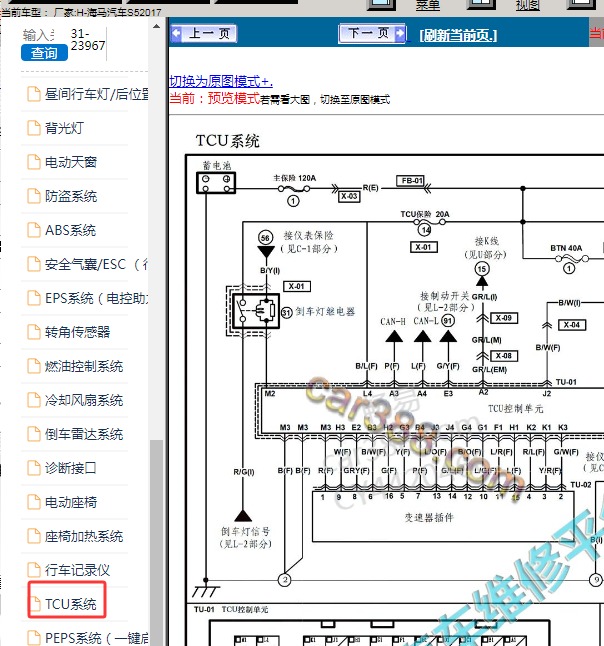Click the 刷新当前页 refresh link
Screen dimensions: 604x646
[x=458, y=36]
